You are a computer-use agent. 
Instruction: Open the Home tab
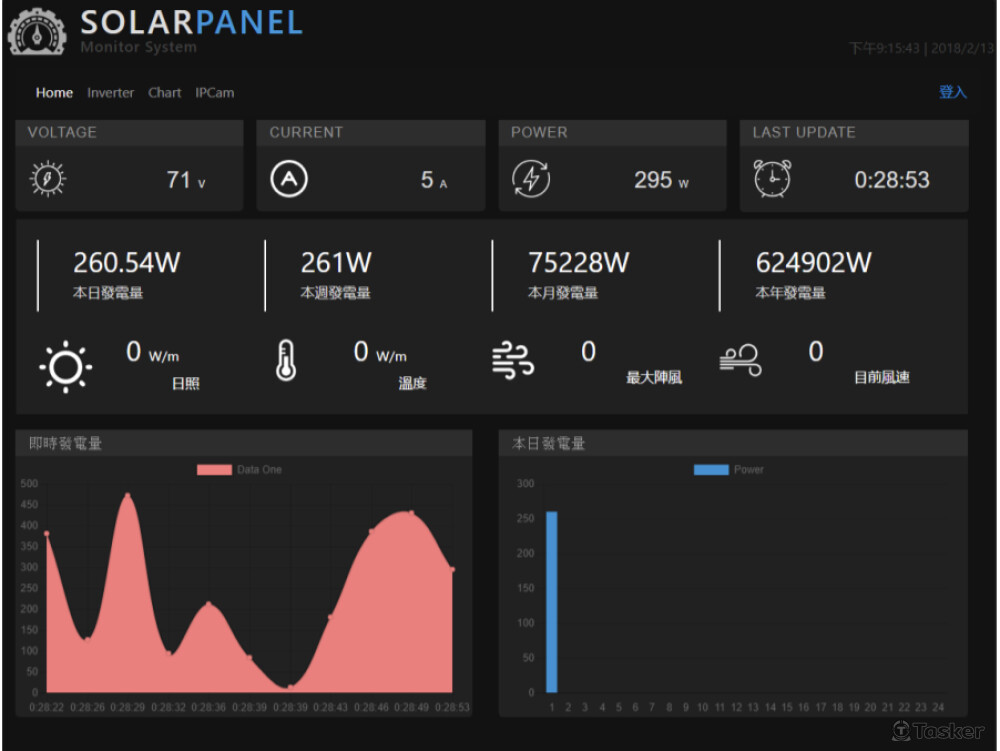click(54, 93)
